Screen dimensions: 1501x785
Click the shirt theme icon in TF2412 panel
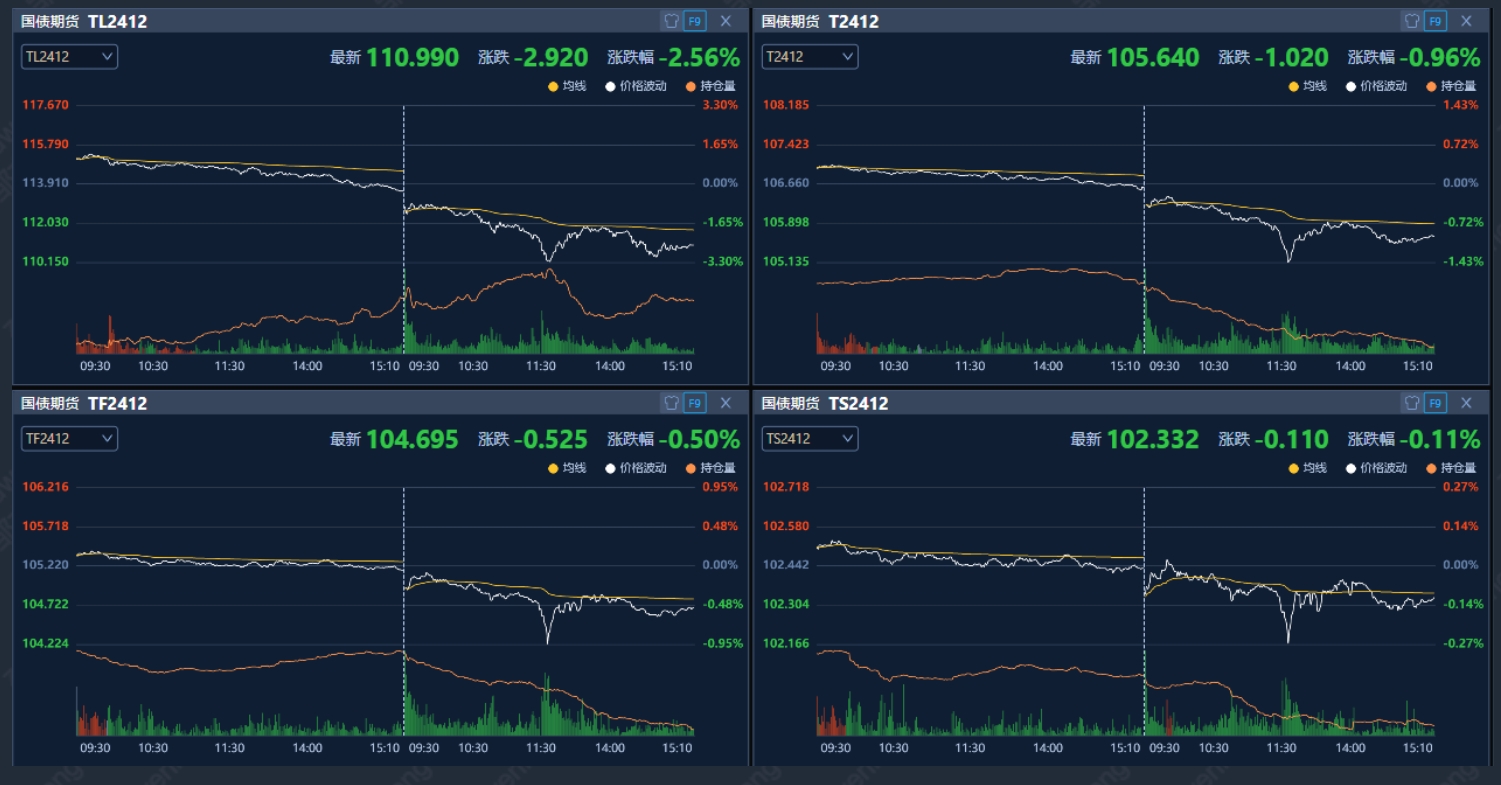[x=671, y=403]
